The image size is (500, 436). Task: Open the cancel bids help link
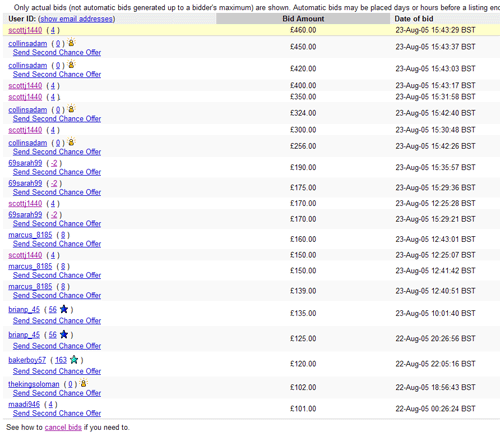point(63,427)
